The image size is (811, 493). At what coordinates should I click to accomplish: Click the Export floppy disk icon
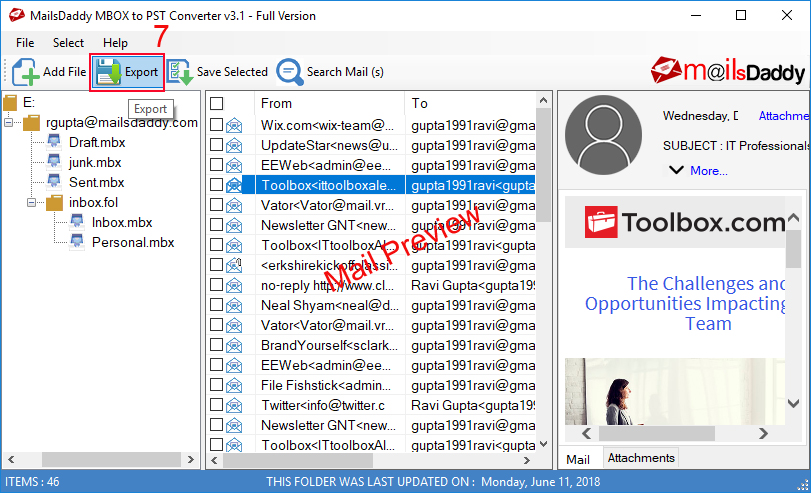point(109,71)
